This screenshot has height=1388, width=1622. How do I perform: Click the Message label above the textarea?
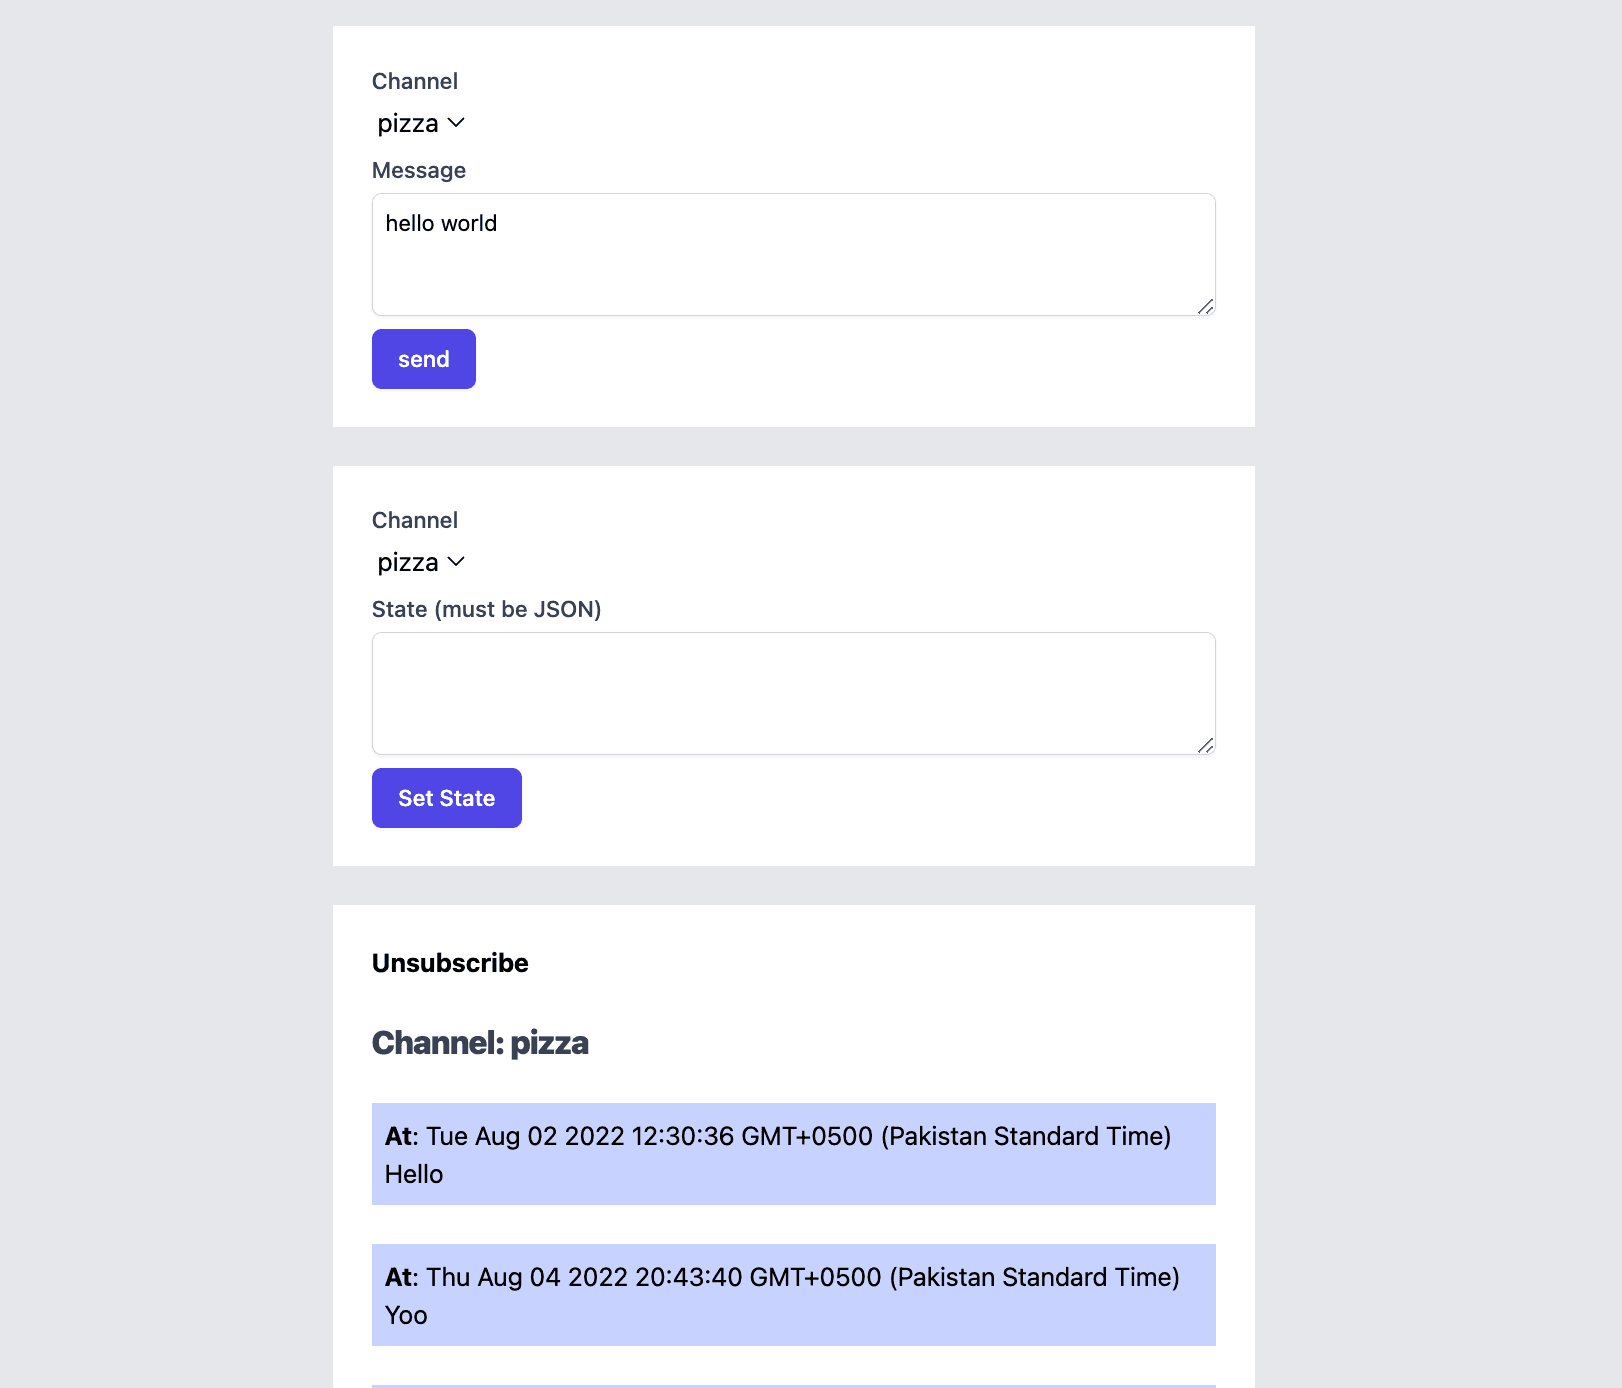[418, 170]
